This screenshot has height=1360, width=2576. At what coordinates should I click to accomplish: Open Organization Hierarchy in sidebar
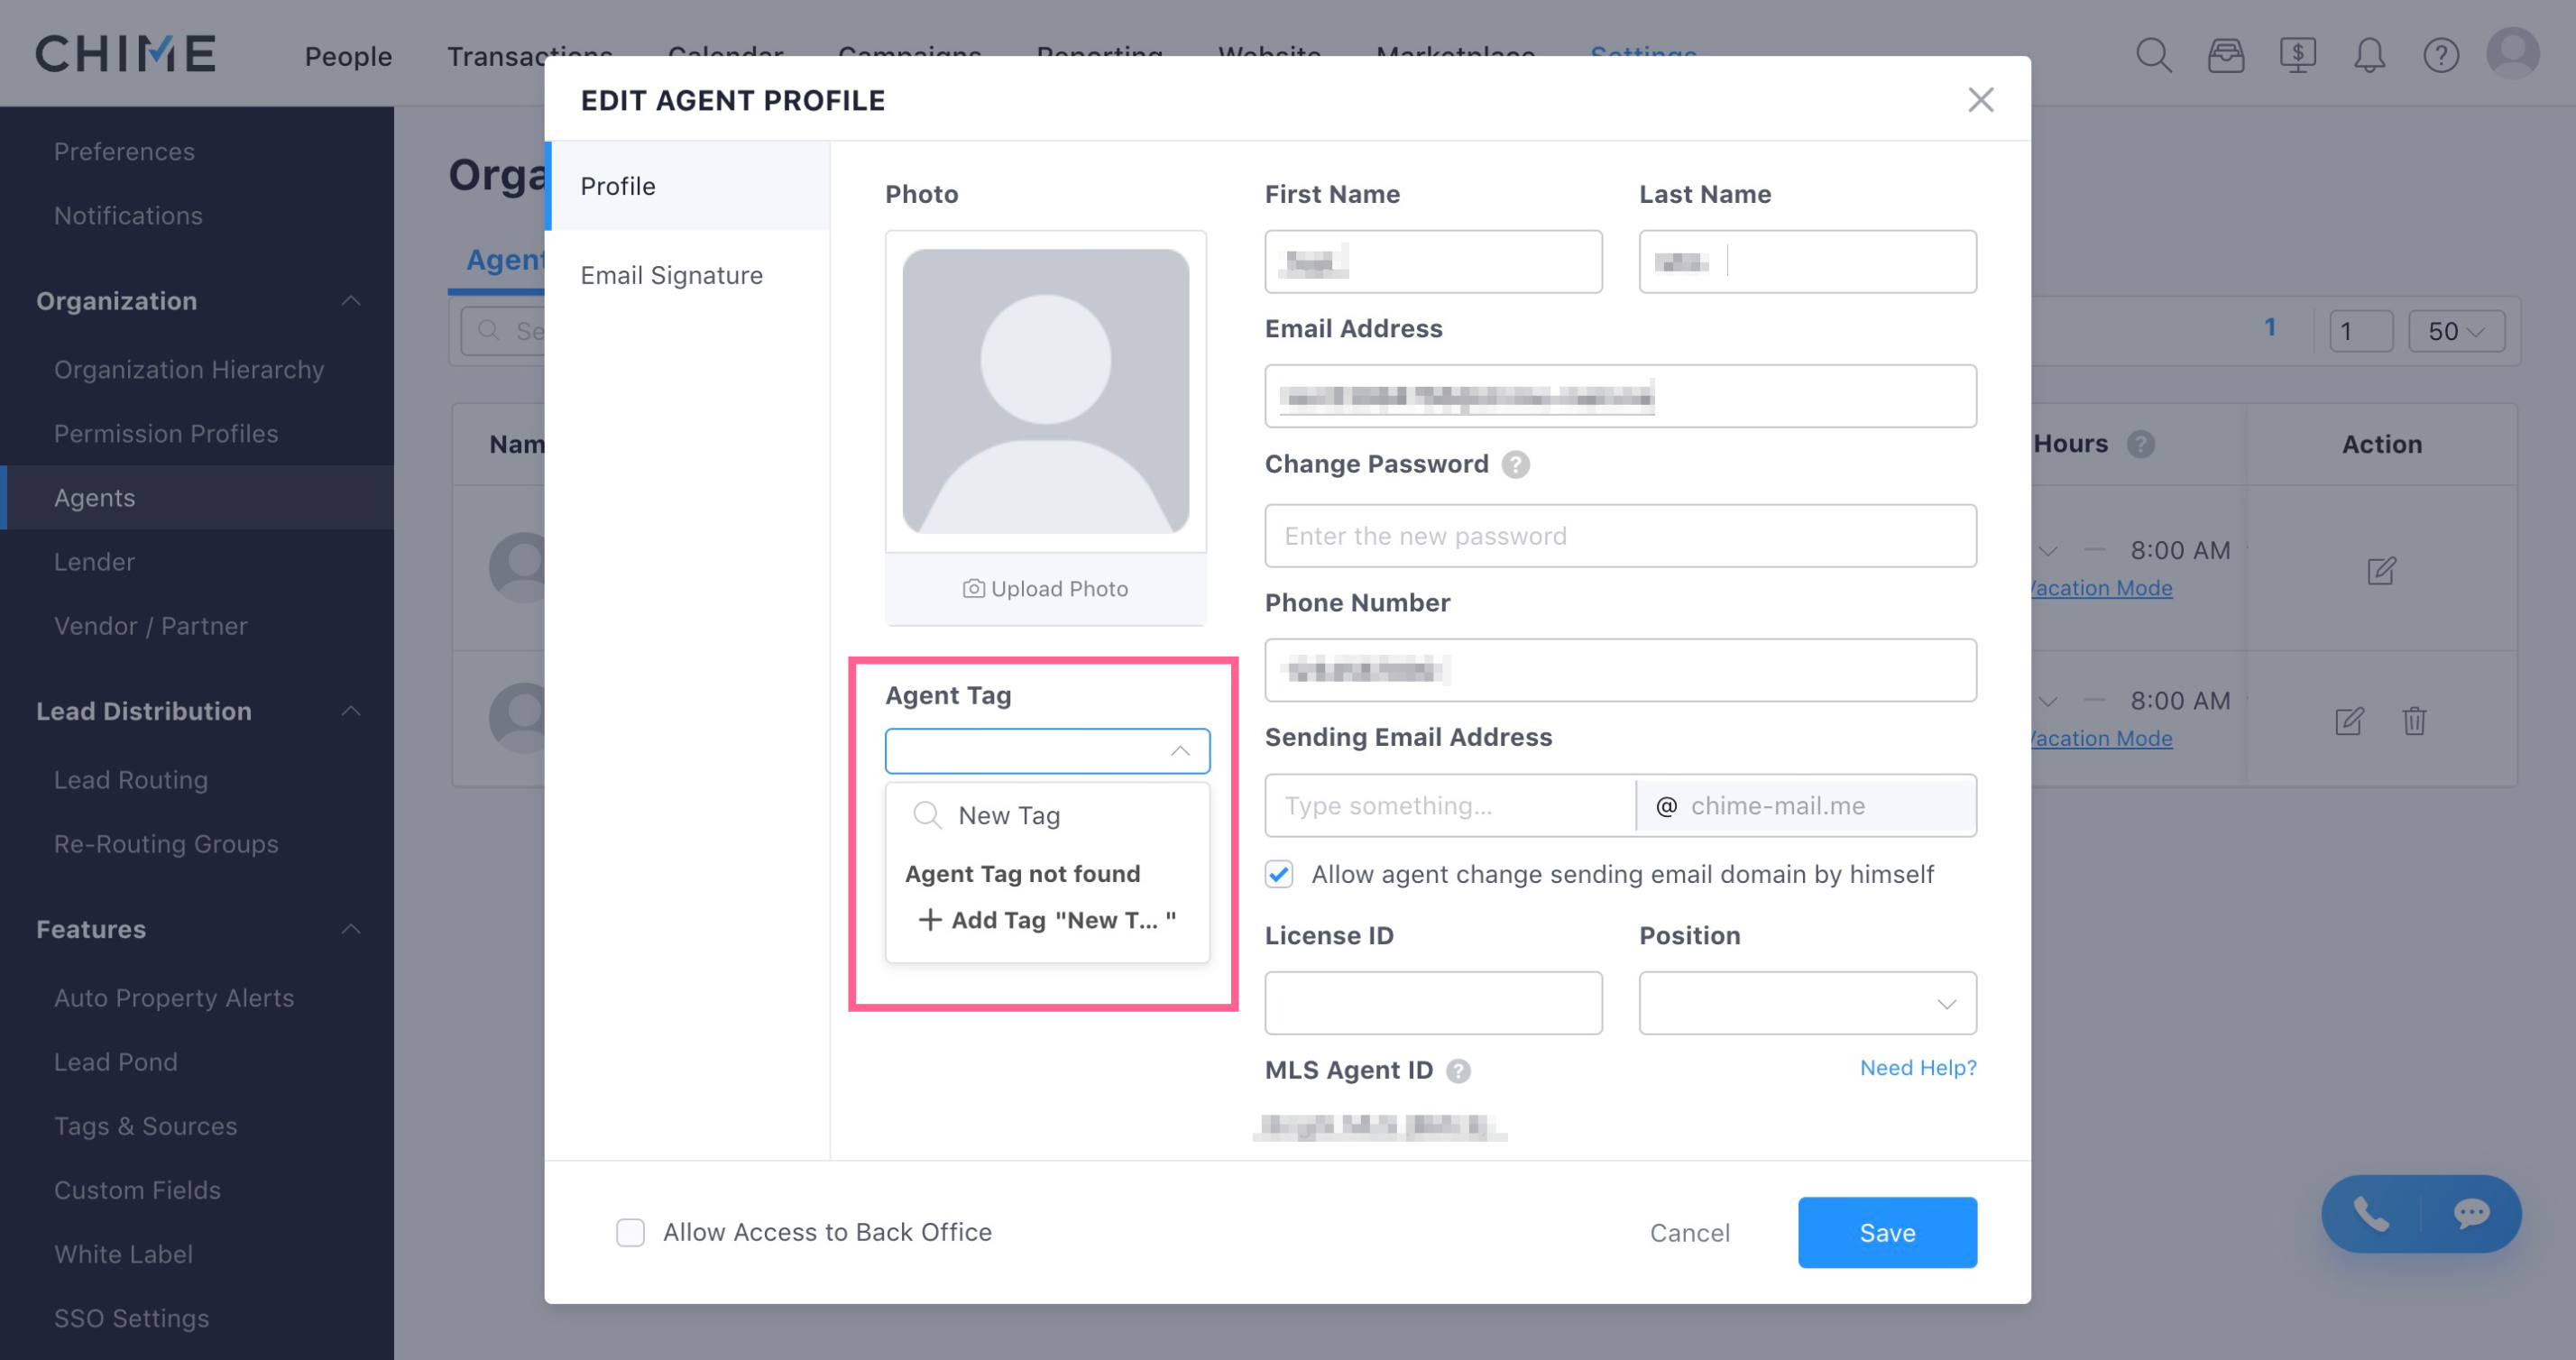tap(189, 369)
